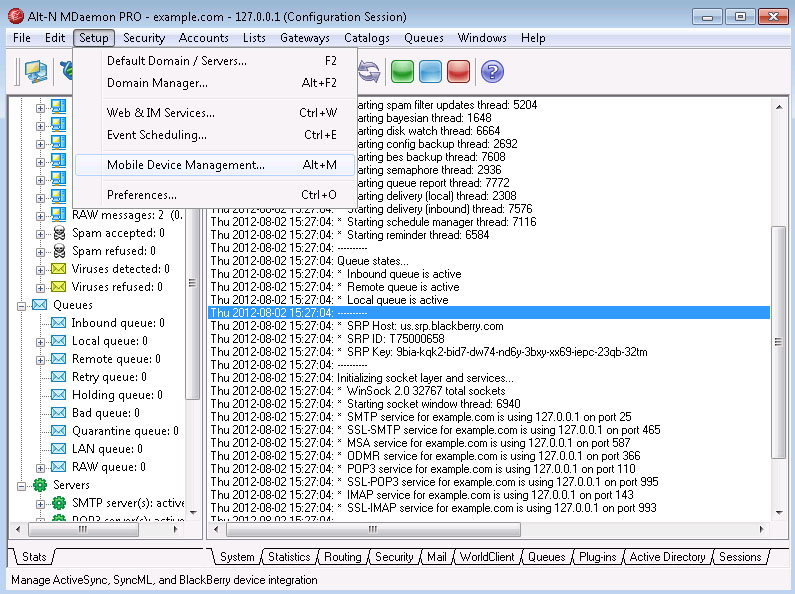Click the LAN queue envelope icon
Viewport: 795px width, 594px height.
(58, 449)
